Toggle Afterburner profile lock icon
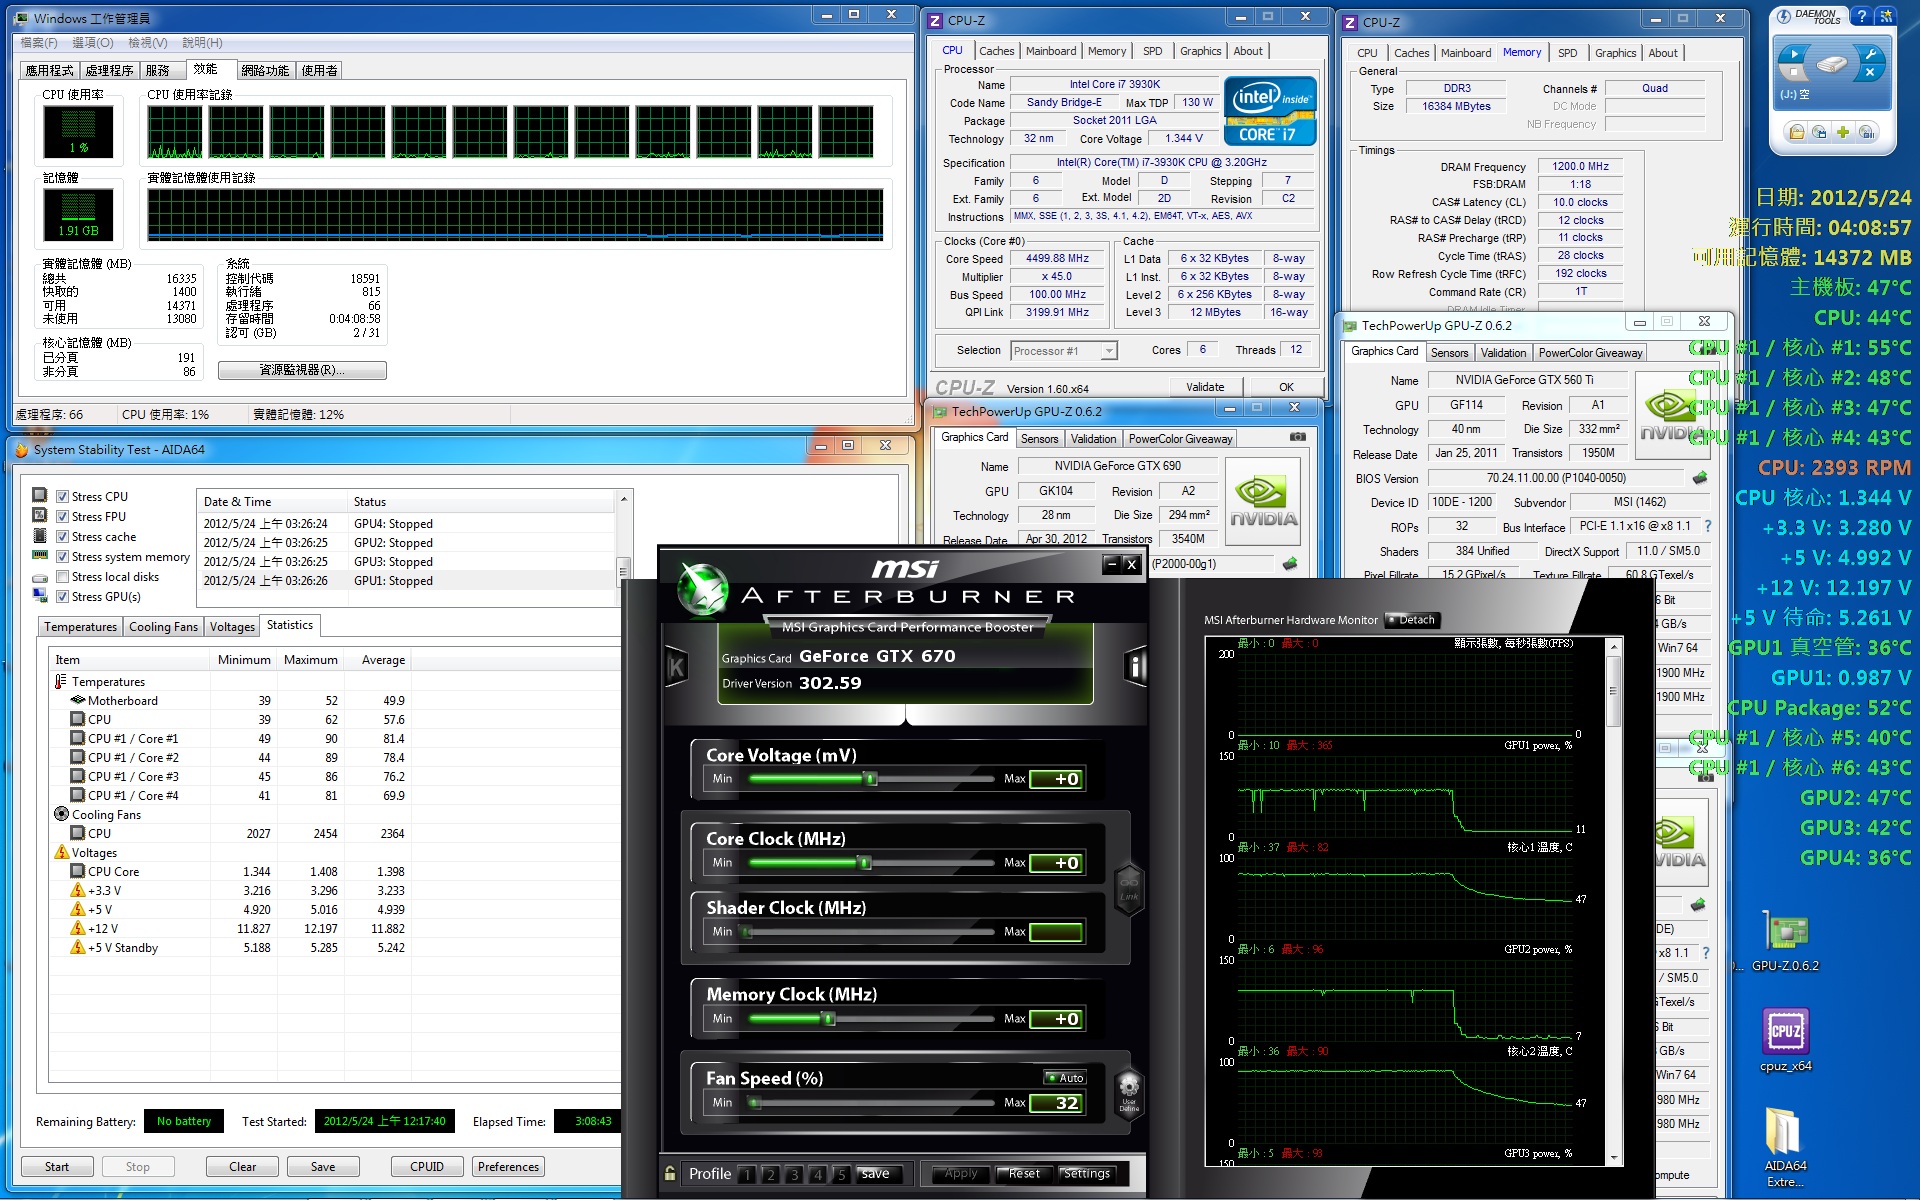This screenshot has width=1920, height=1200. tap(670, 1173)
